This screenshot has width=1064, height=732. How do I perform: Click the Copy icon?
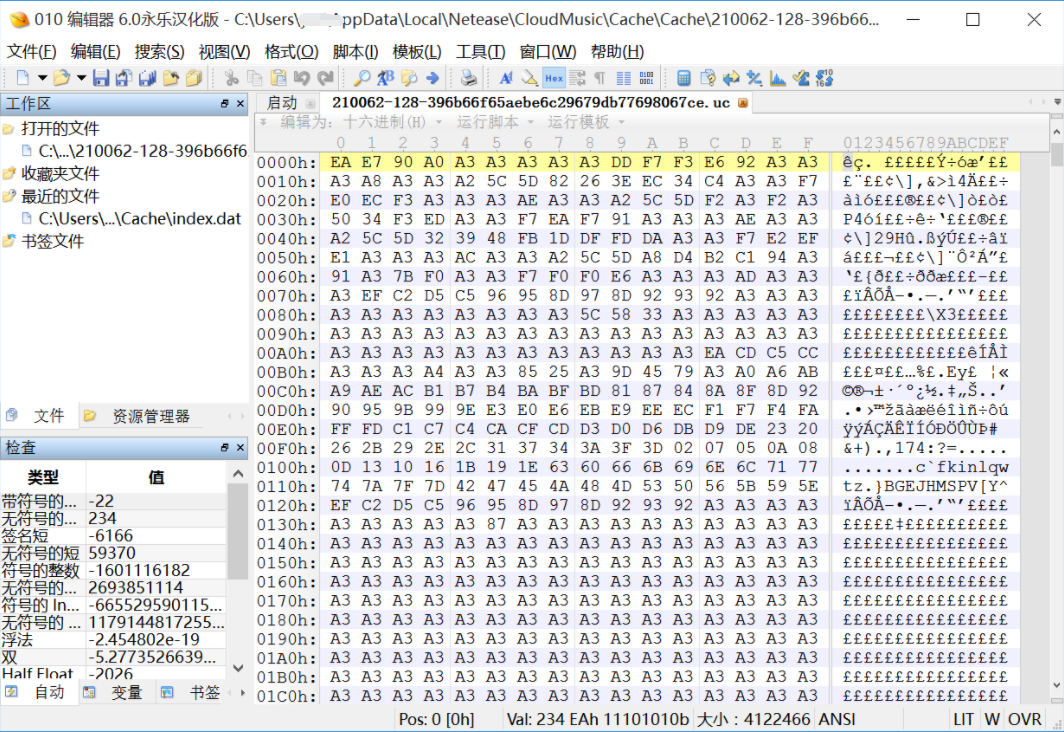tap(254, 78)
